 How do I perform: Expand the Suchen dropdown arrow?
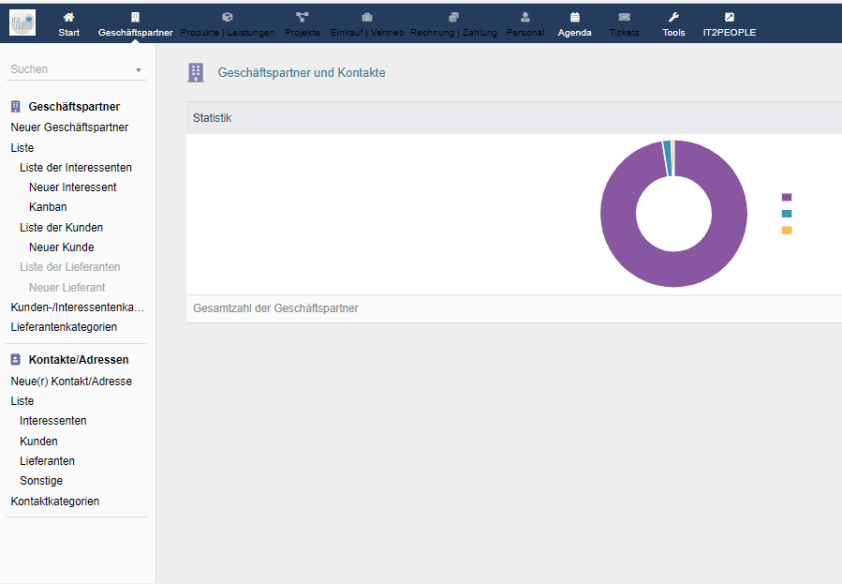[139, 70]
